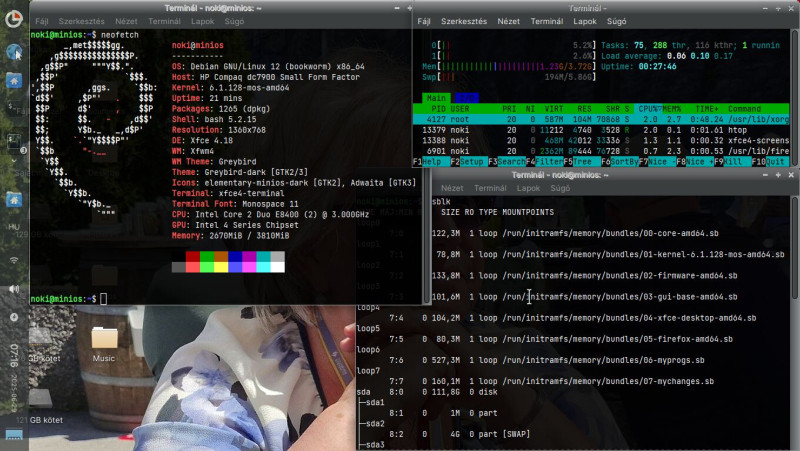800x451 pixels.
Task: Open the volume control on the panel
Action: pyautogui.click(x=14, y=289)
